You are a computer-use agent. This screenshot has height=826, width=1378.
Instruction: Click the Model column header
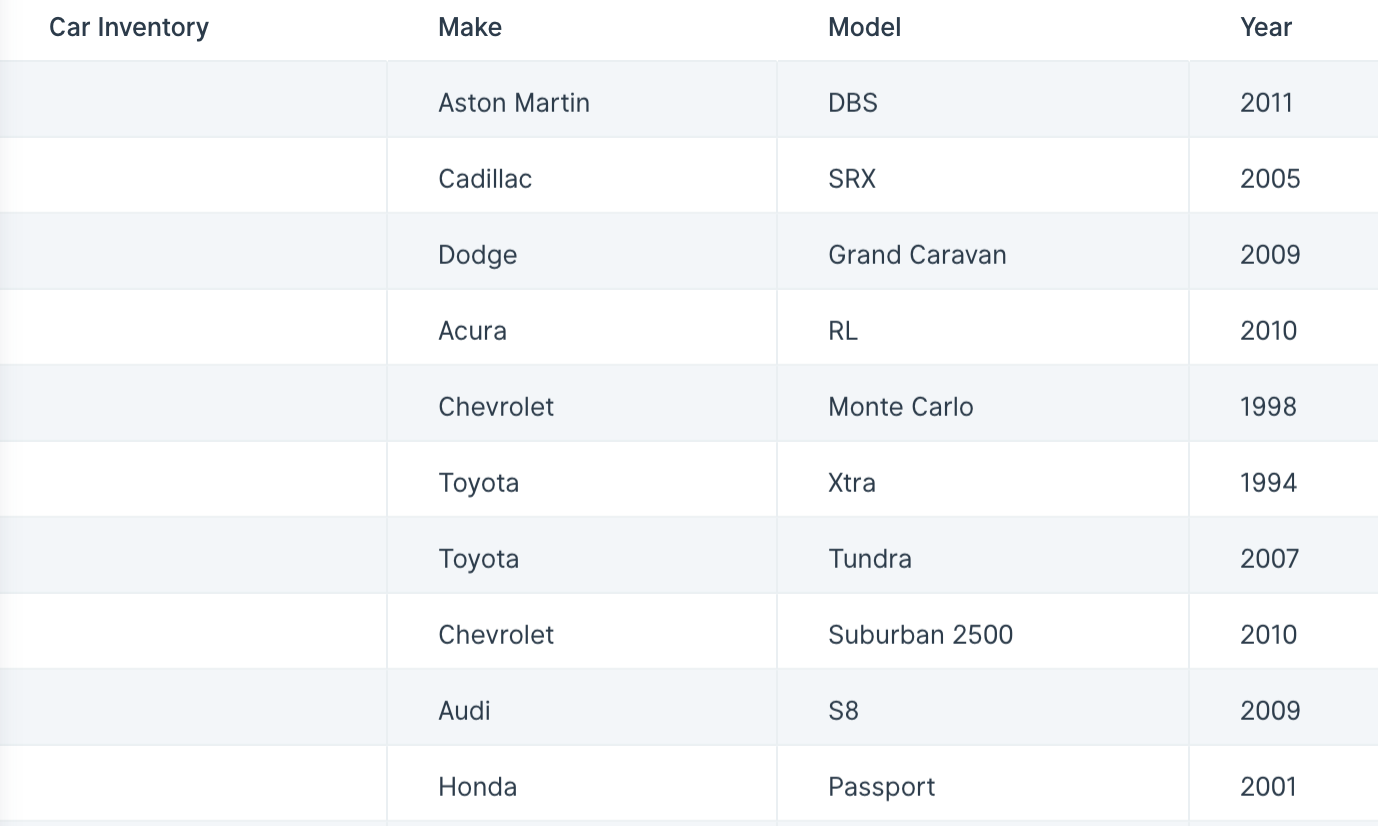click(983, 28)
